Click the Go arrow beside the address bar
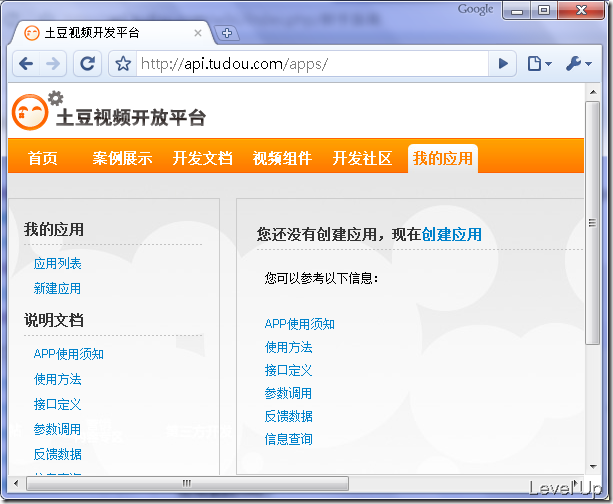This screenshot has width=613, height=504. click(503, 63)
